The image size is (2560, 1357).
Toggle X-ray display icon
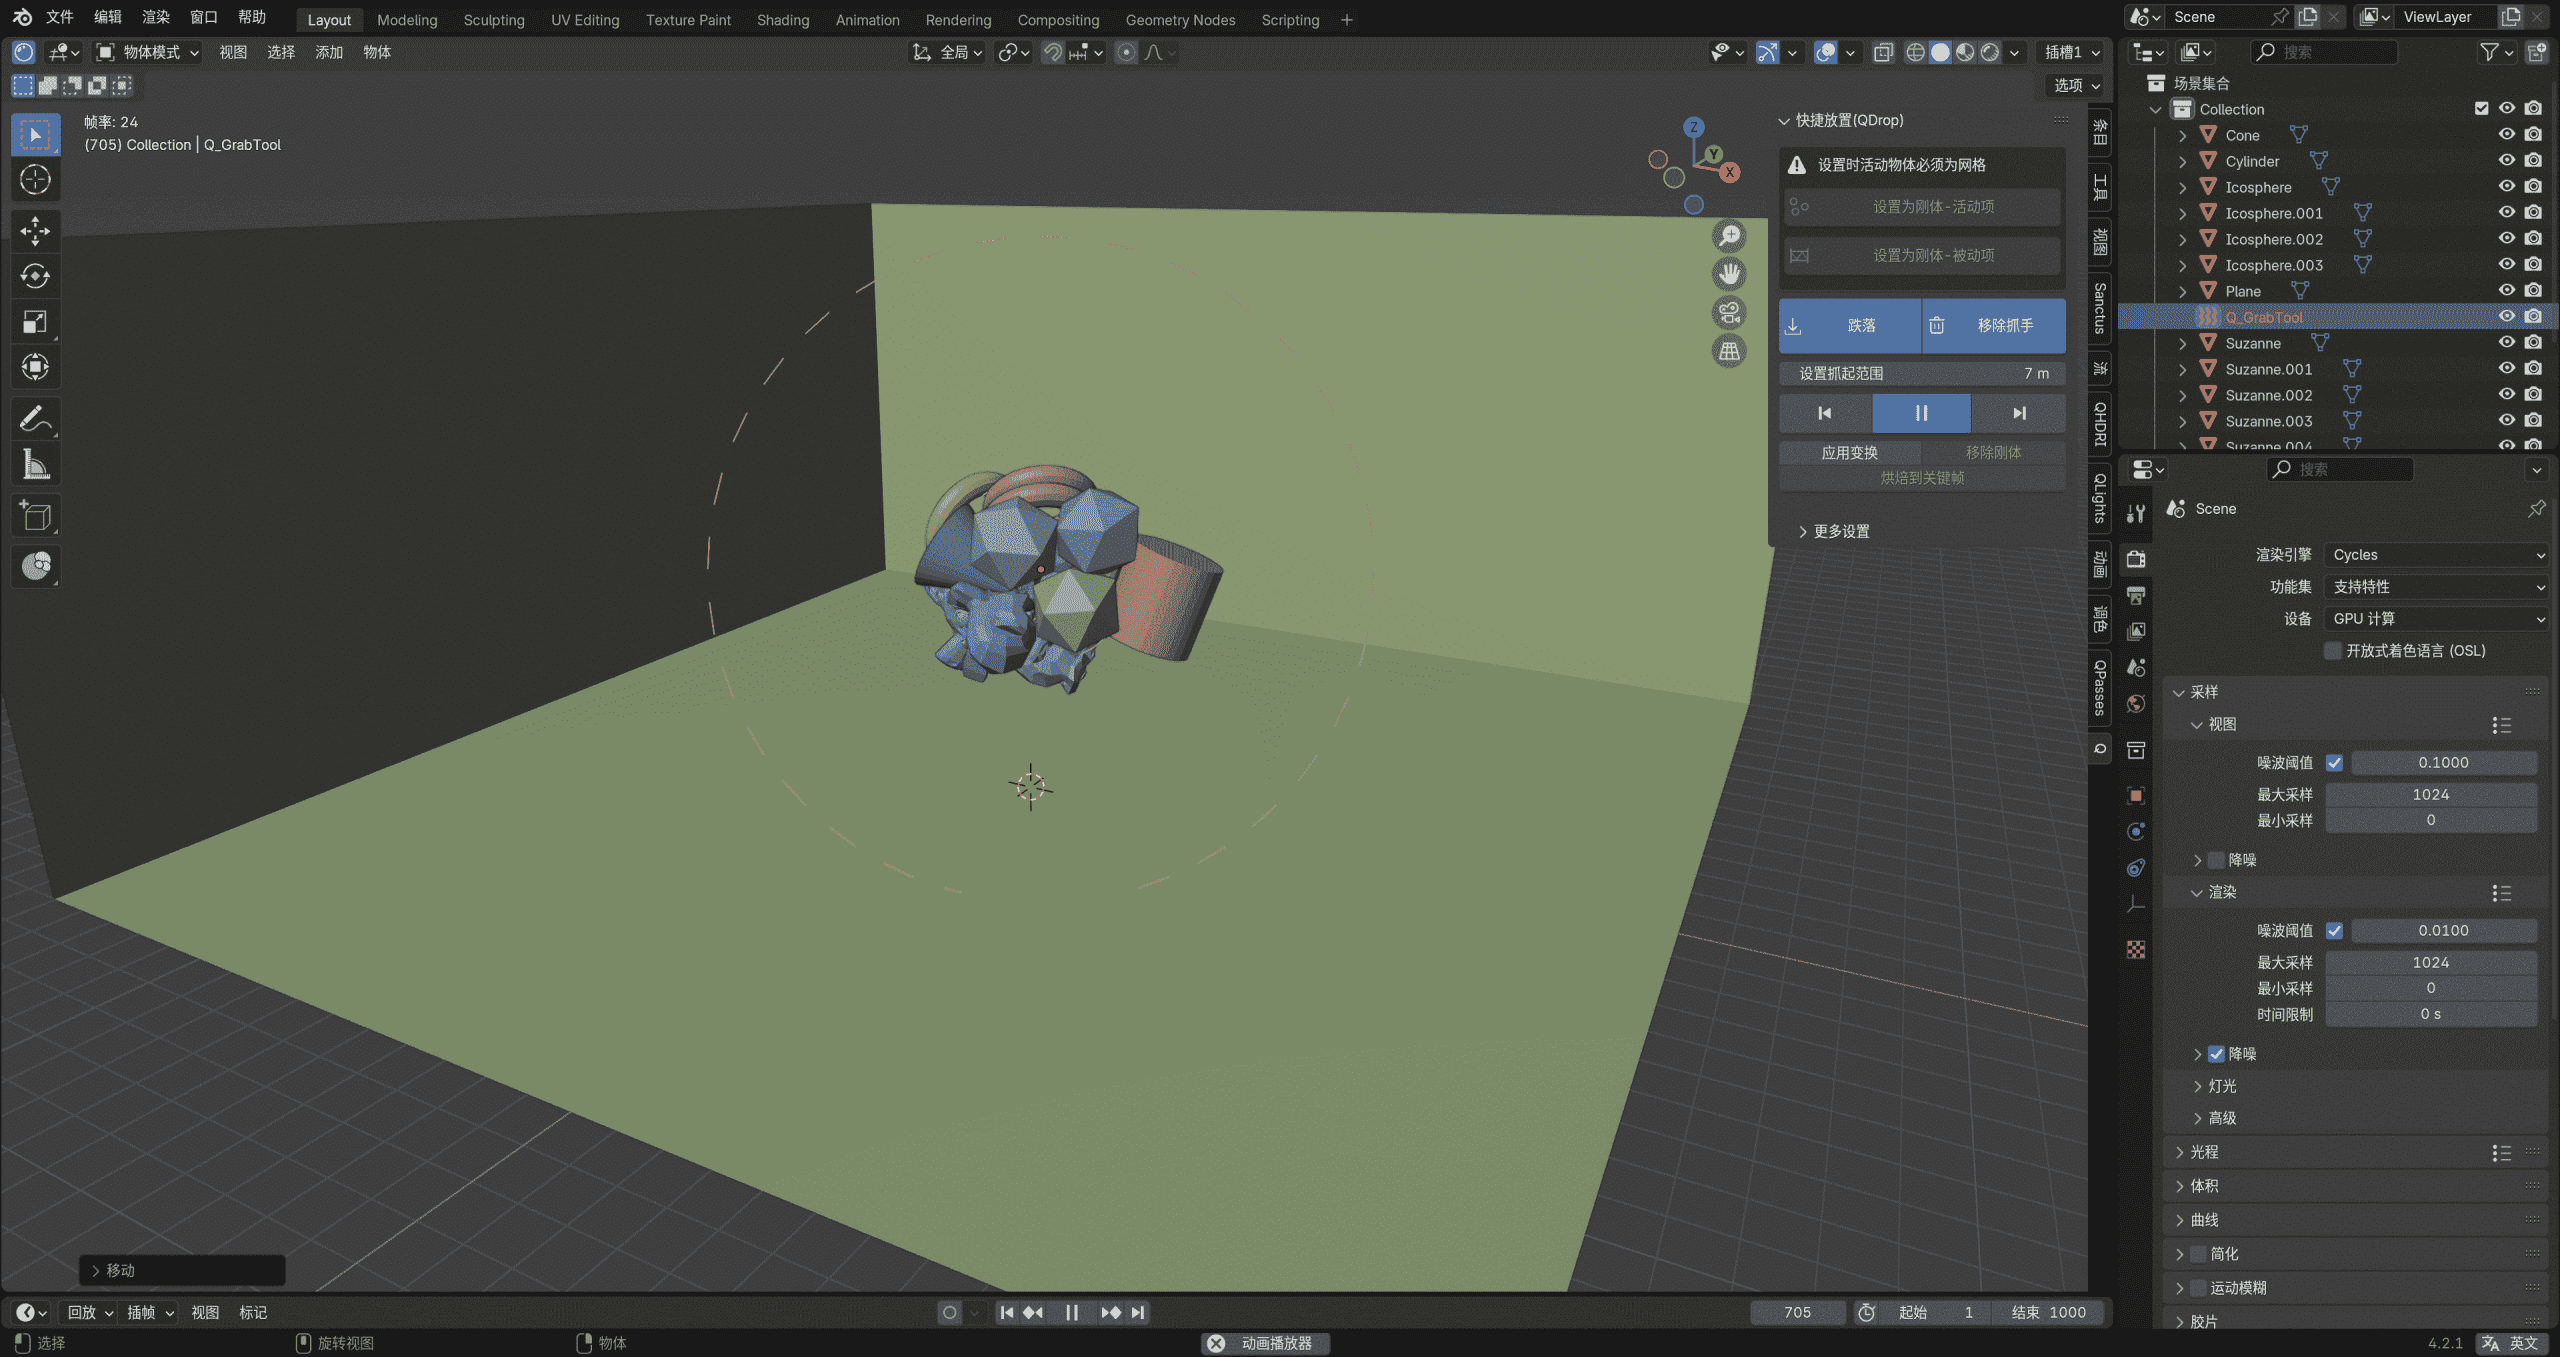point(1883,52)
